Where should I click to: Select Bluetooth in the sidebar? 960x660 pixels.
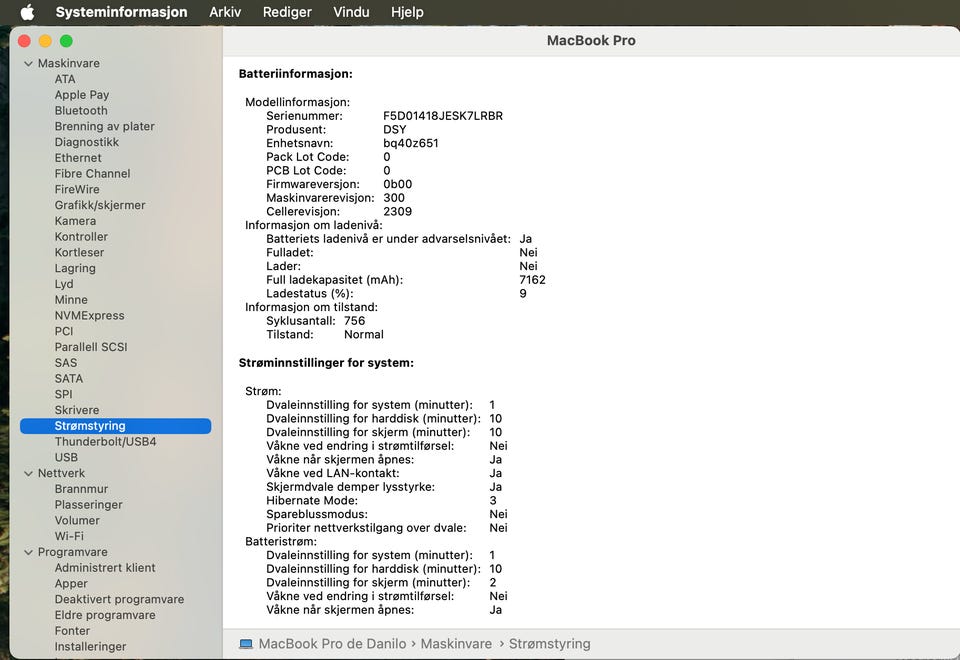click(x=81, y=110)
